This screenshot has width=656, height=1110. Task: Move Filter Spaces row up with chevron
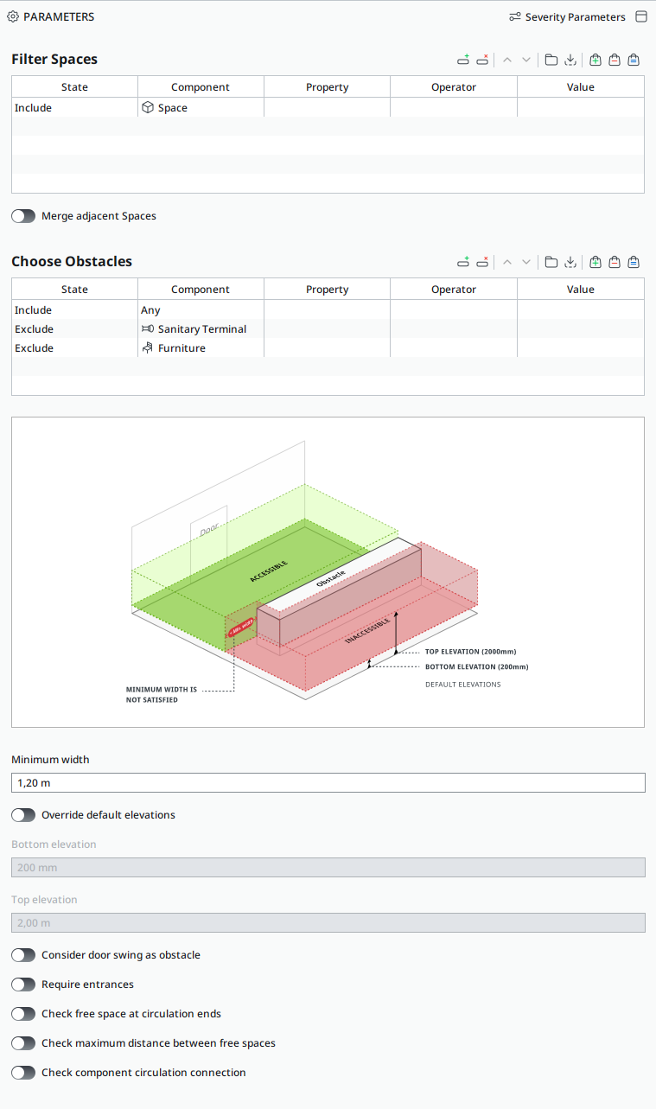click(x=507, y=60)
